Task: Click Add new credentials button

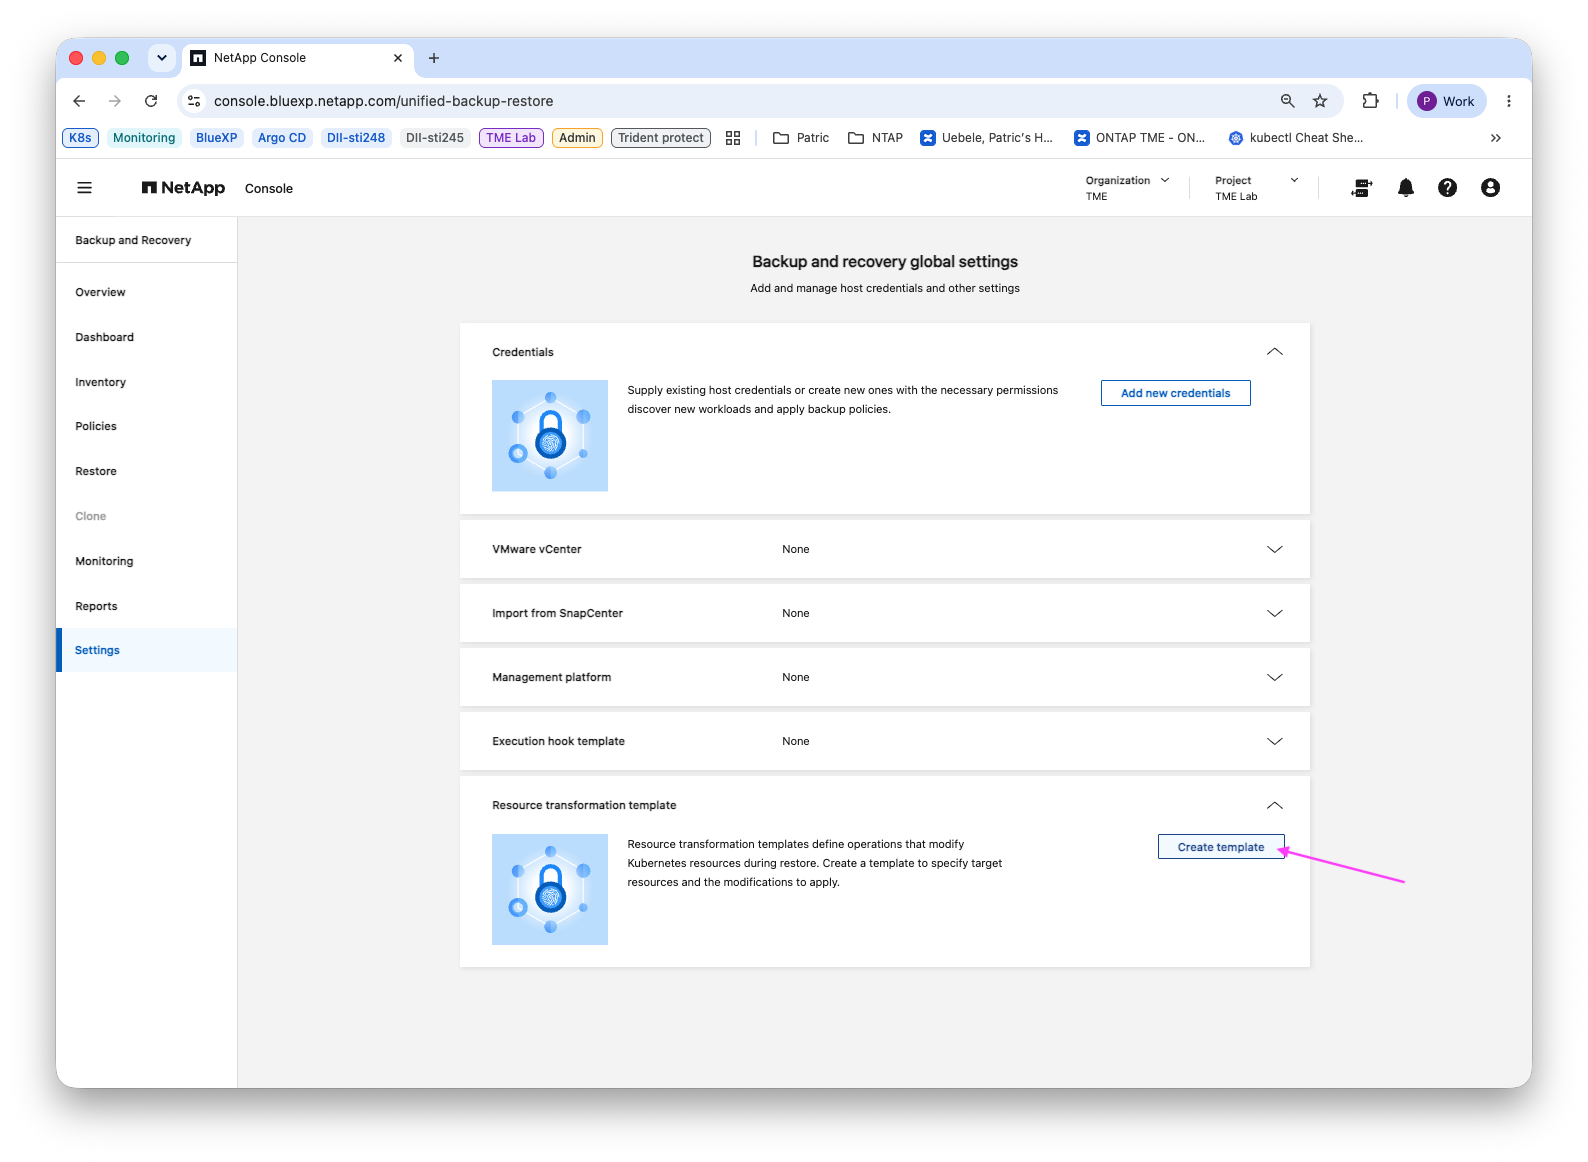Action: pos(1176,393)
